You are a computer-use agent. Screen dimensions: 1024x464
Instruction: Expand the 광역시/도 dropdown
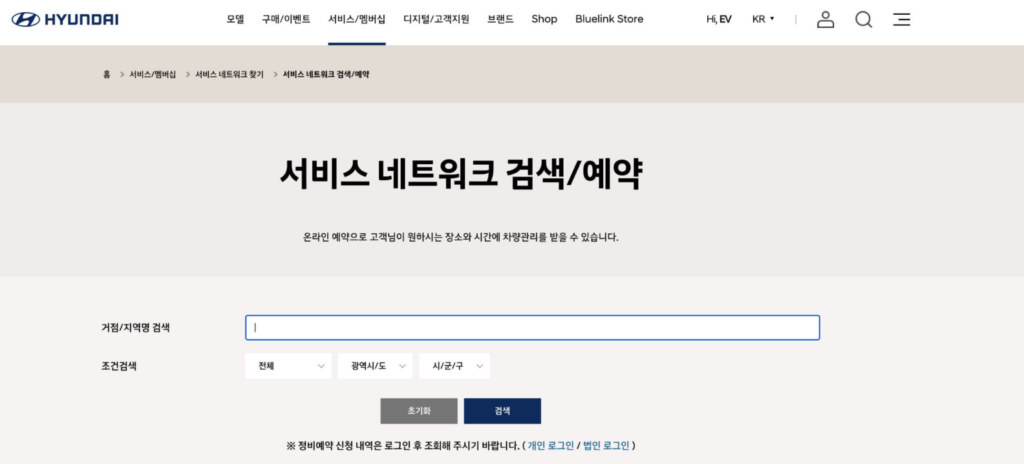[x=375, y=366]
